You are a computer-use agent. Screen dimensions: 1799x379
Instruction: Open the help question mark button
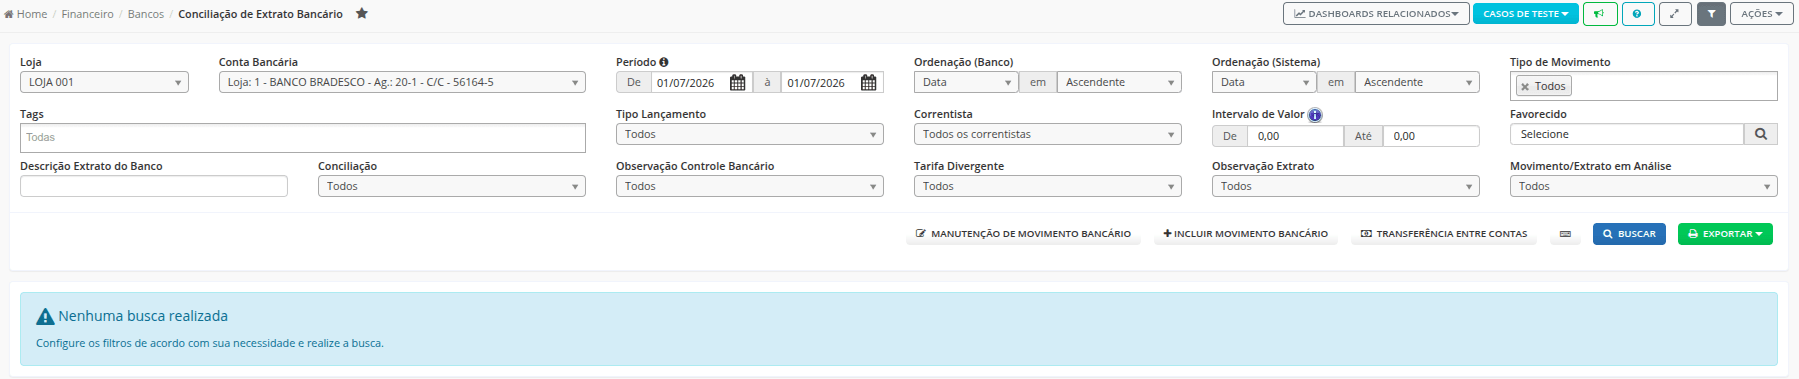(x=1637, y=14)
